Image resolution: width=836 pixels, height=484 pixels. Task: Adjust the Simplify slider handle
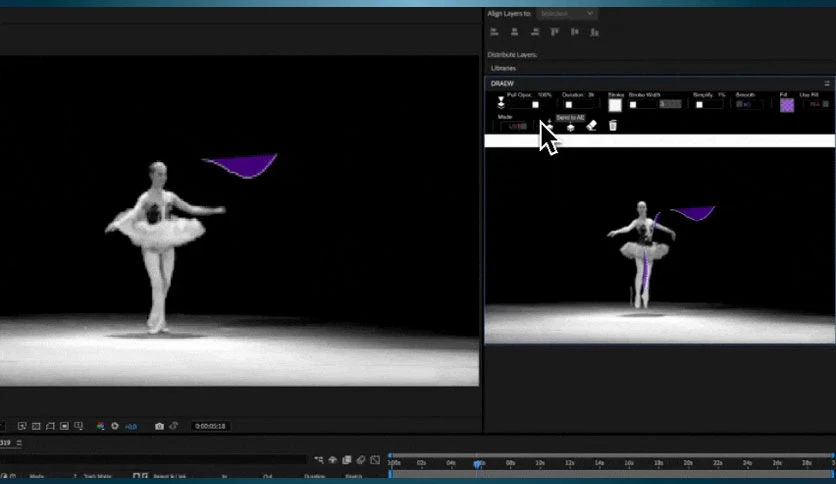[699, 105]
